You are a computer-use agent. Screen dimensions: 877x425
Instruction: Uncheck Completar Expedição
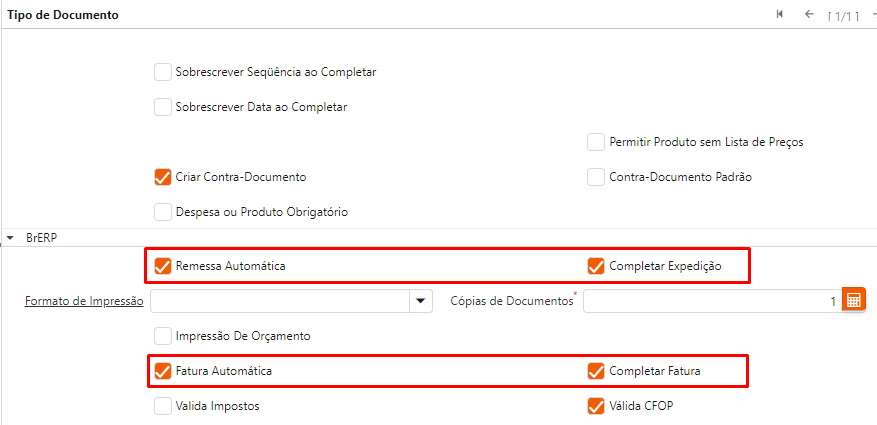point(596,266)
